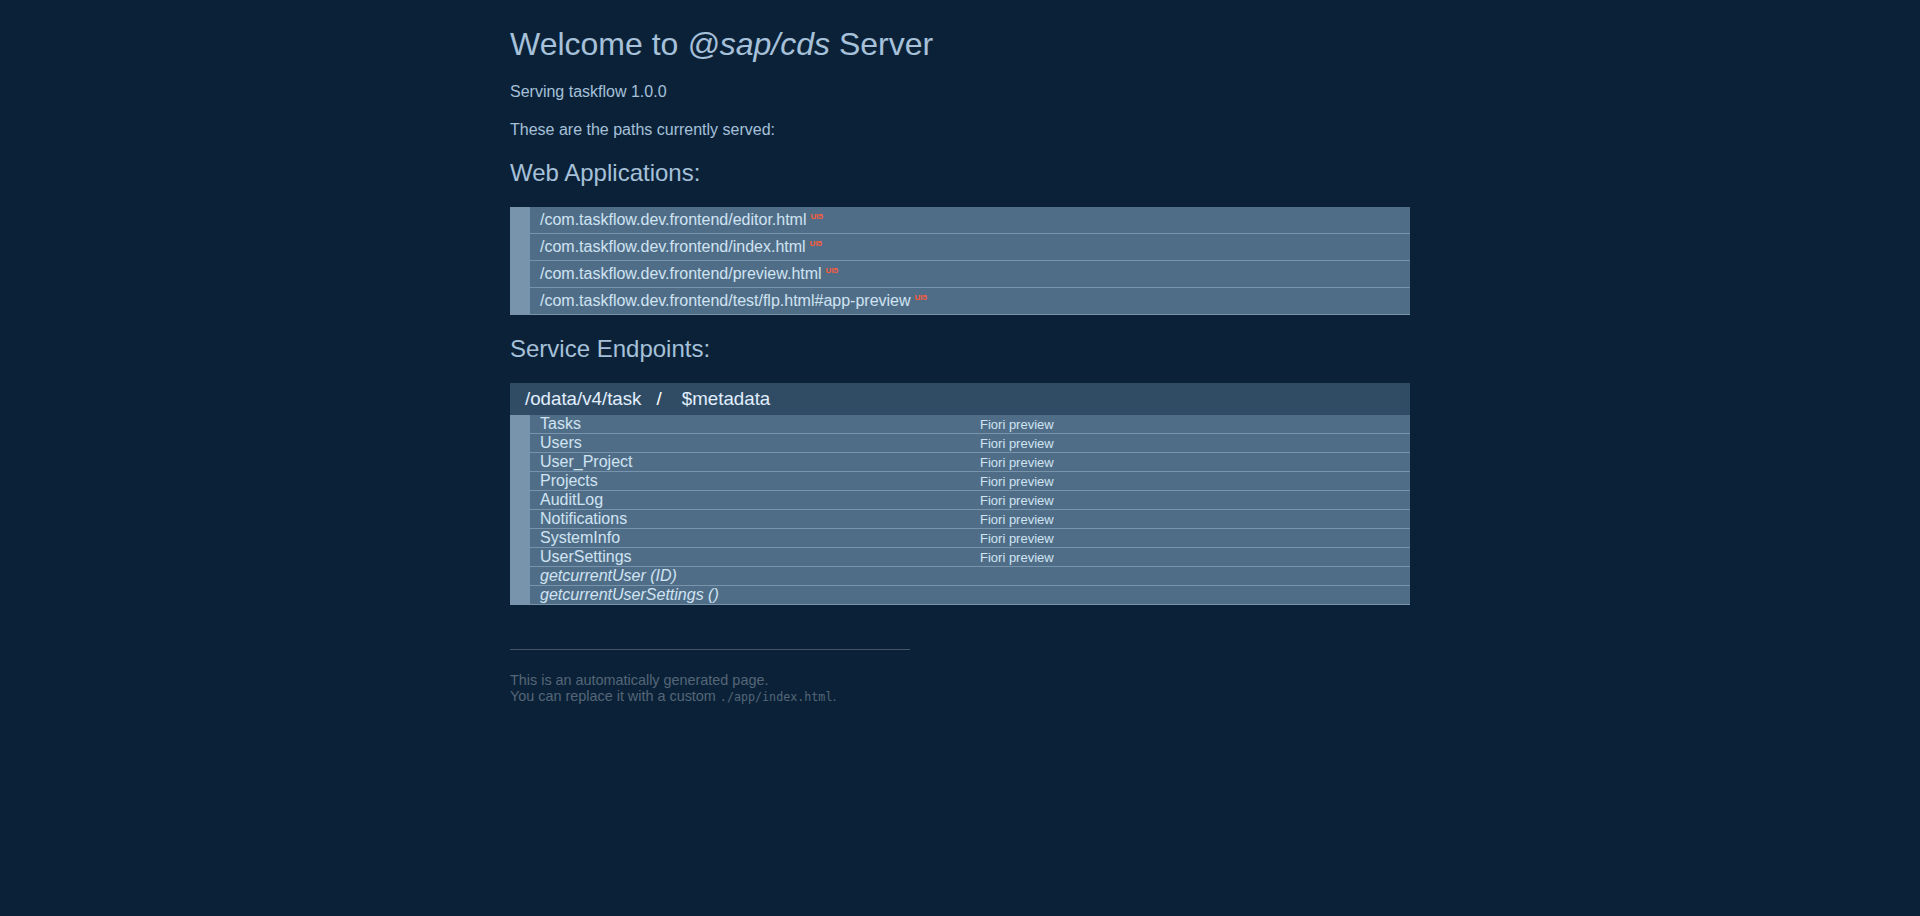The width and height of the screenshot is (1920, 916).
Task: Click "This is an automatically generated page." text
Action: tap(639, 680)
